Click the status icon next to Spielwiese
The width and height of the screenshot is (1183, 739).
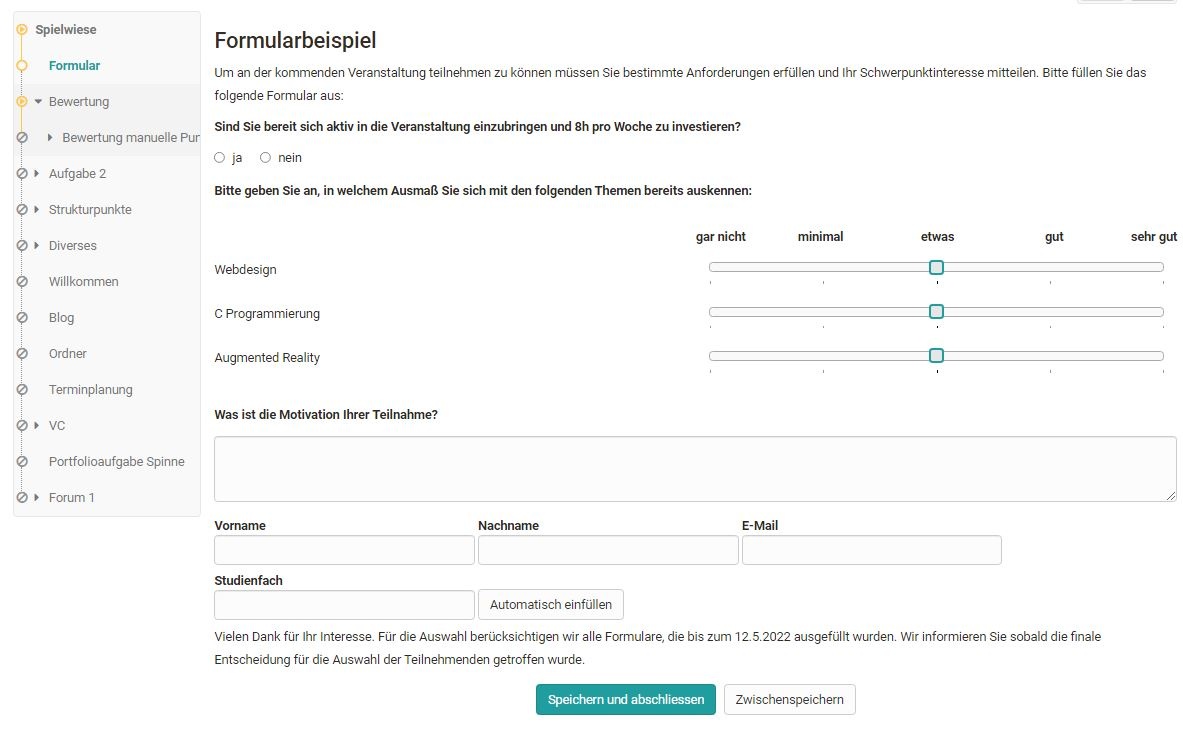coord(22,30)
